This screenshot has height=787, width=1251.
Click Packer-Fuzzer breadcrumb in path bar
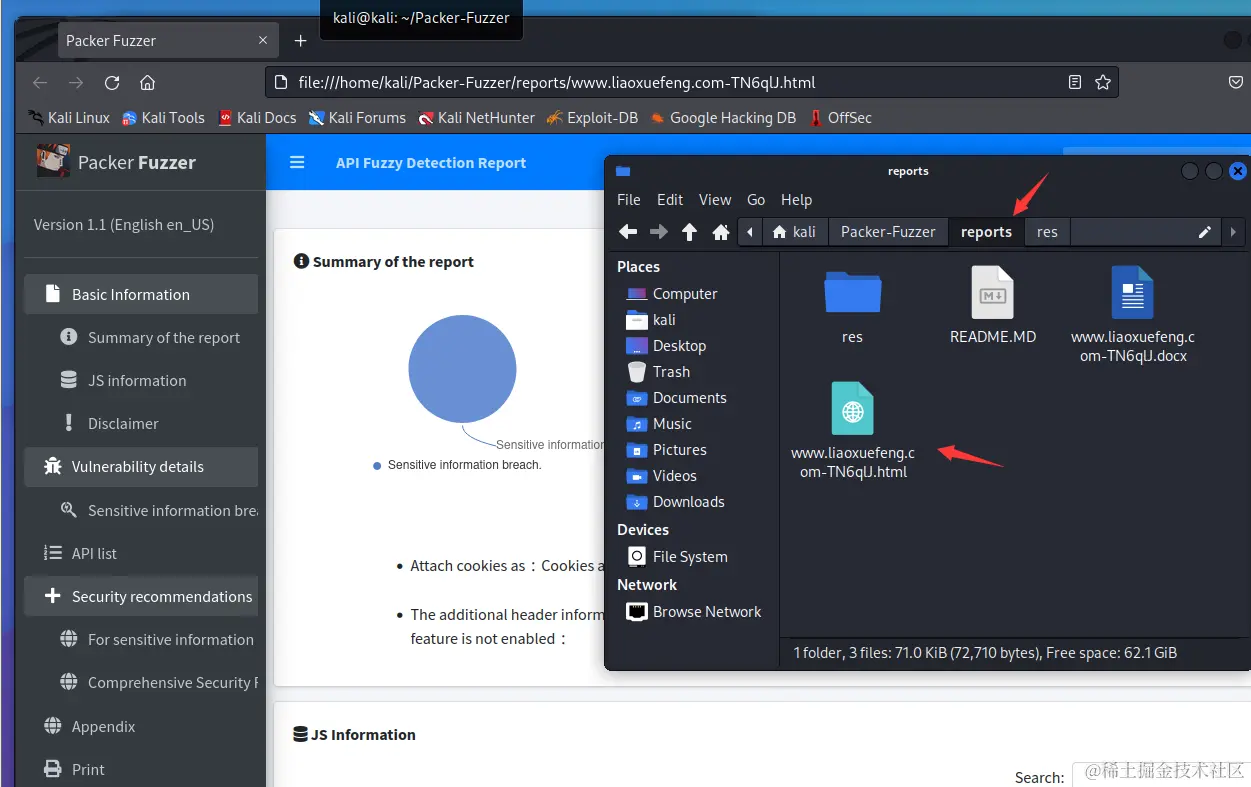coord(888,232)
